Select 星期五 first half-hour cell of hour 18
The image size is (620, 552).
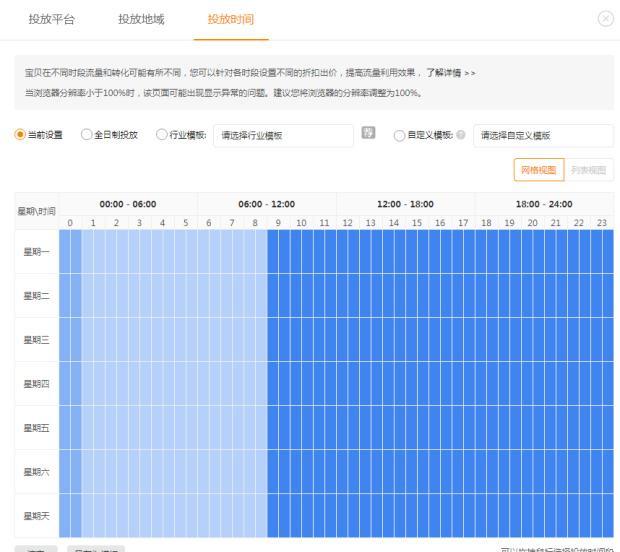pos(481,427)
